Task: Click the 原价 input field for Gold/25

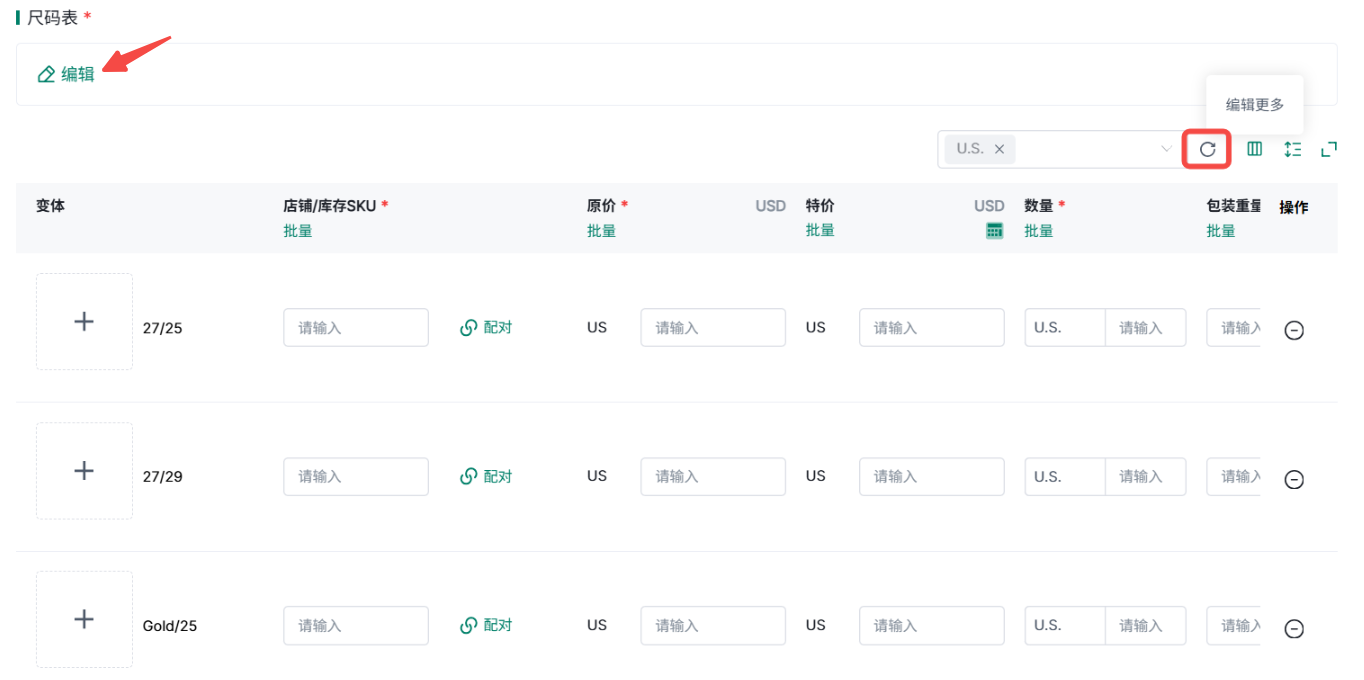Action: point(712,625)
